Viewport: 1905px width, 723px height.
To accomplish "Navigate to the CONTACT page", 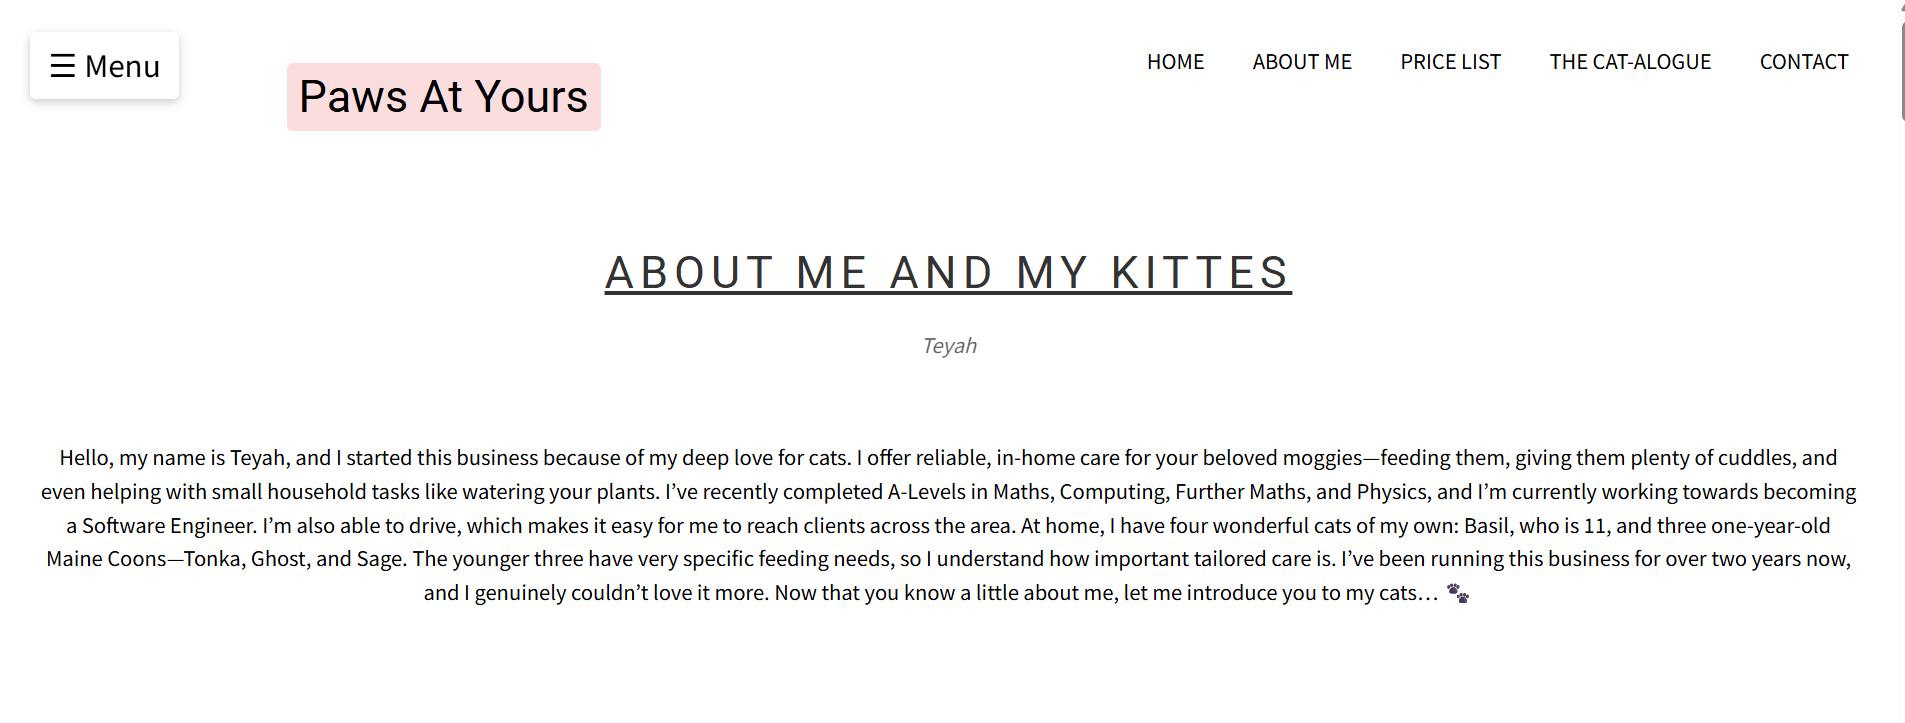I will pos(1803,62).
